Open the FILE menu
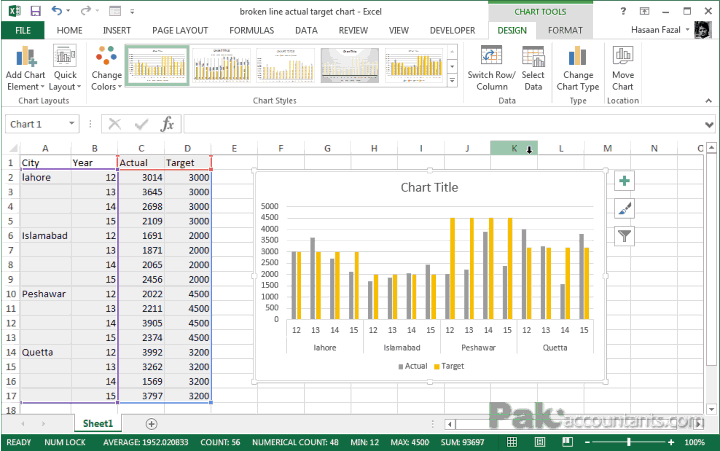The image size is (720, 451). pyautogui.click(x=22, y=30)
